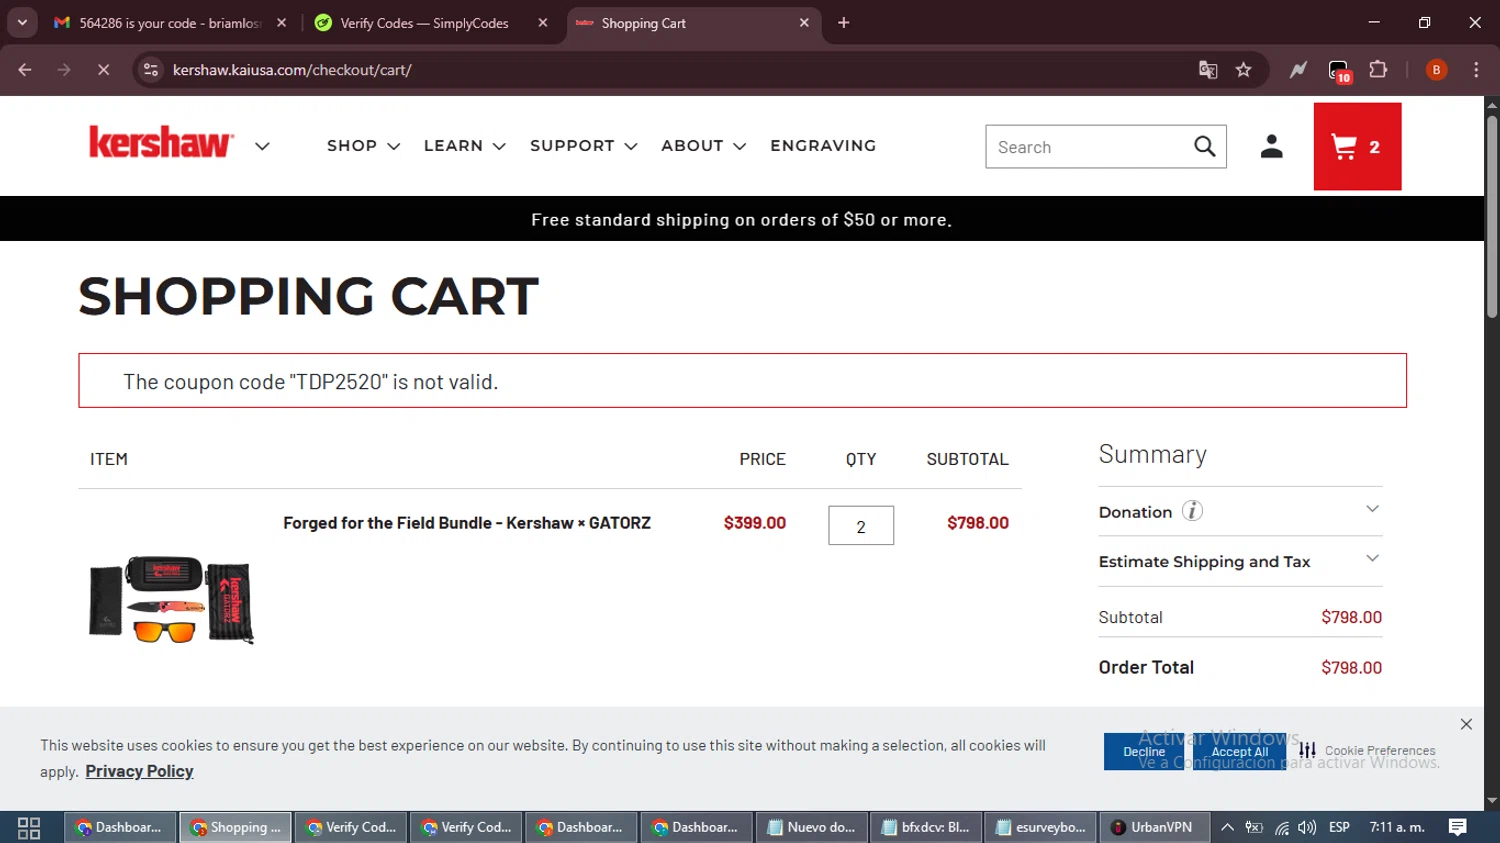Bookmark this page with the star icon
The height and width of the screenshot is (843, 1500).
(x=1243, y=70)
